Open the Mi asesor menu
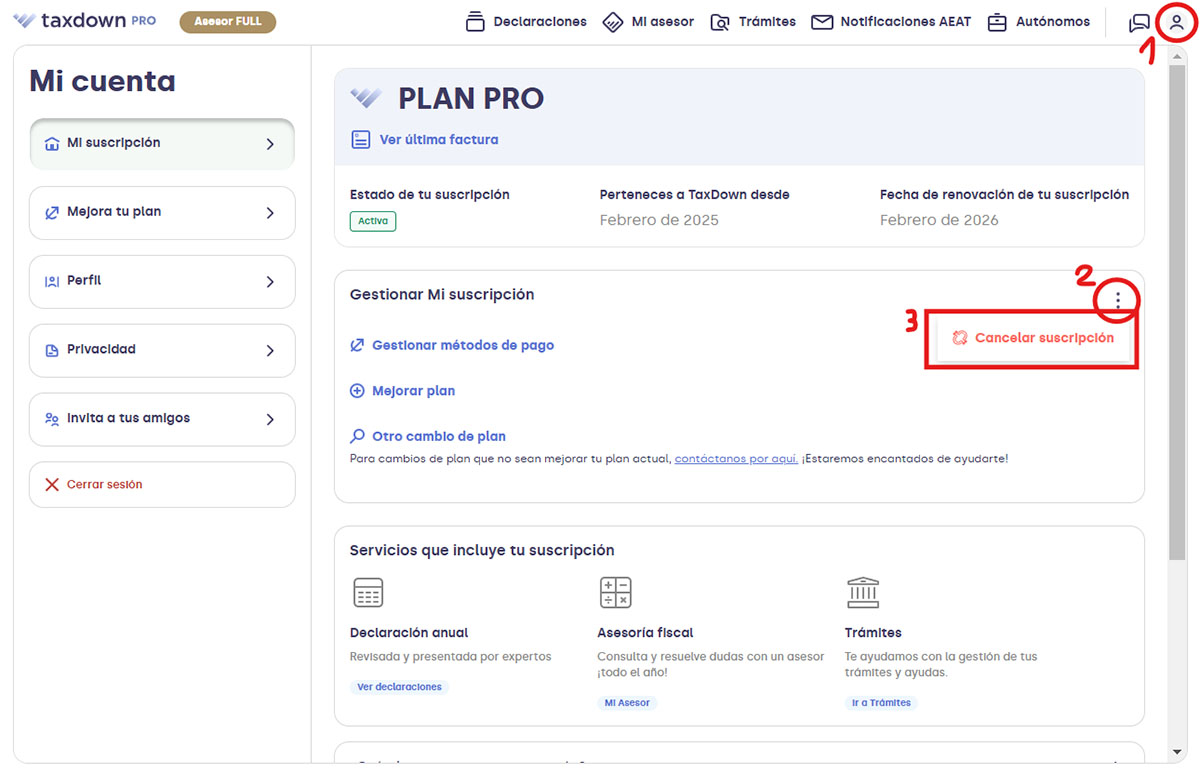1200x773 pixels. (x=648, y=22)
